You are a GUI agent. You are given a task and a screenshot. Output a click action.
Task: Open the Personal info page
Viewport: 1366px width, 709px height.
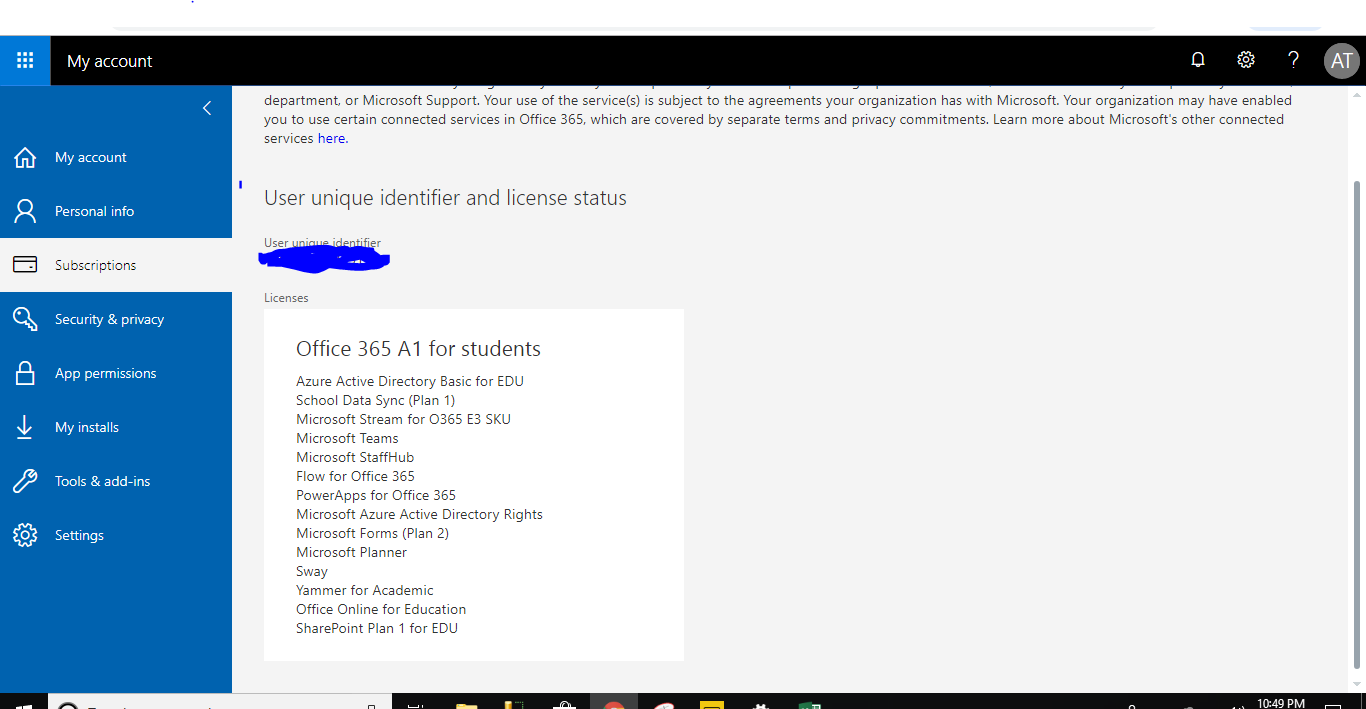116,211
